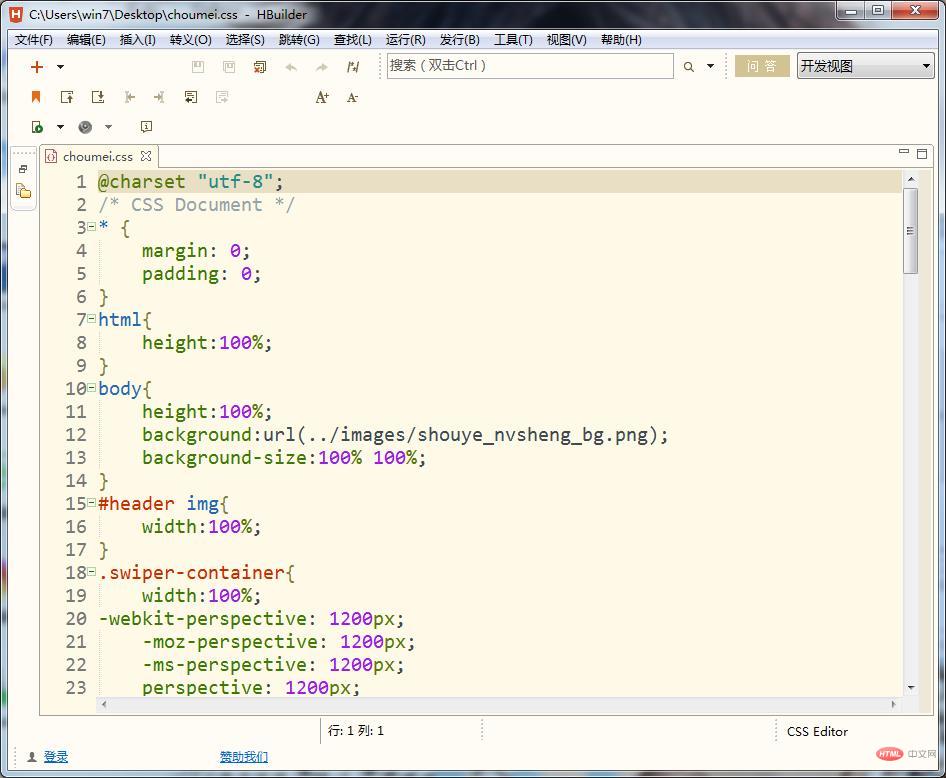946x778 pixels.
Task: Click the Save All icon
Action: tap(229, 67)
